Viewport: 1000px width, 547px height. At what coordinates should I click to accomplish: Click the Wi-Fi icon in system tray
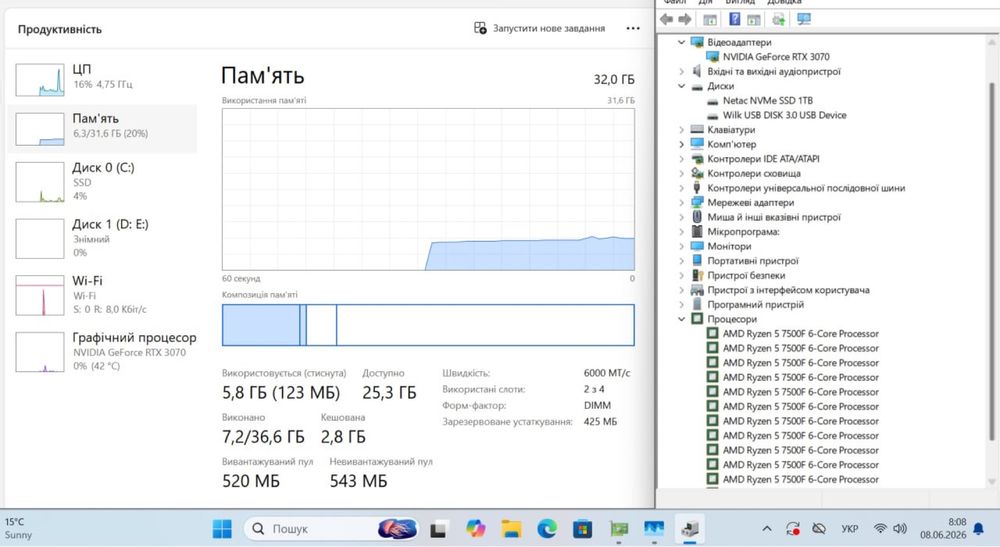pyautogui.click(x=880, y=529)
